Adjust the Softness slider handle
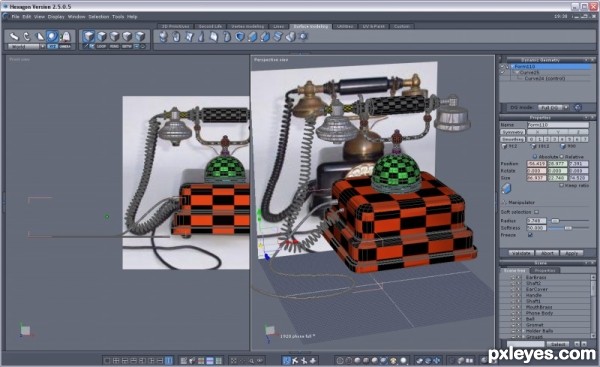 568,228
